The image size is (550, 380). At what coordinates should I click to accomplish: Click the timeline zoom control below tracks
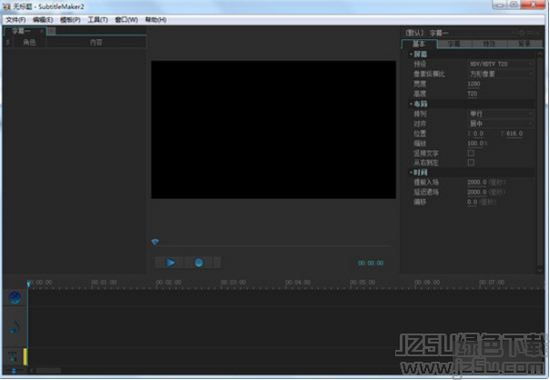click(14, 370)
